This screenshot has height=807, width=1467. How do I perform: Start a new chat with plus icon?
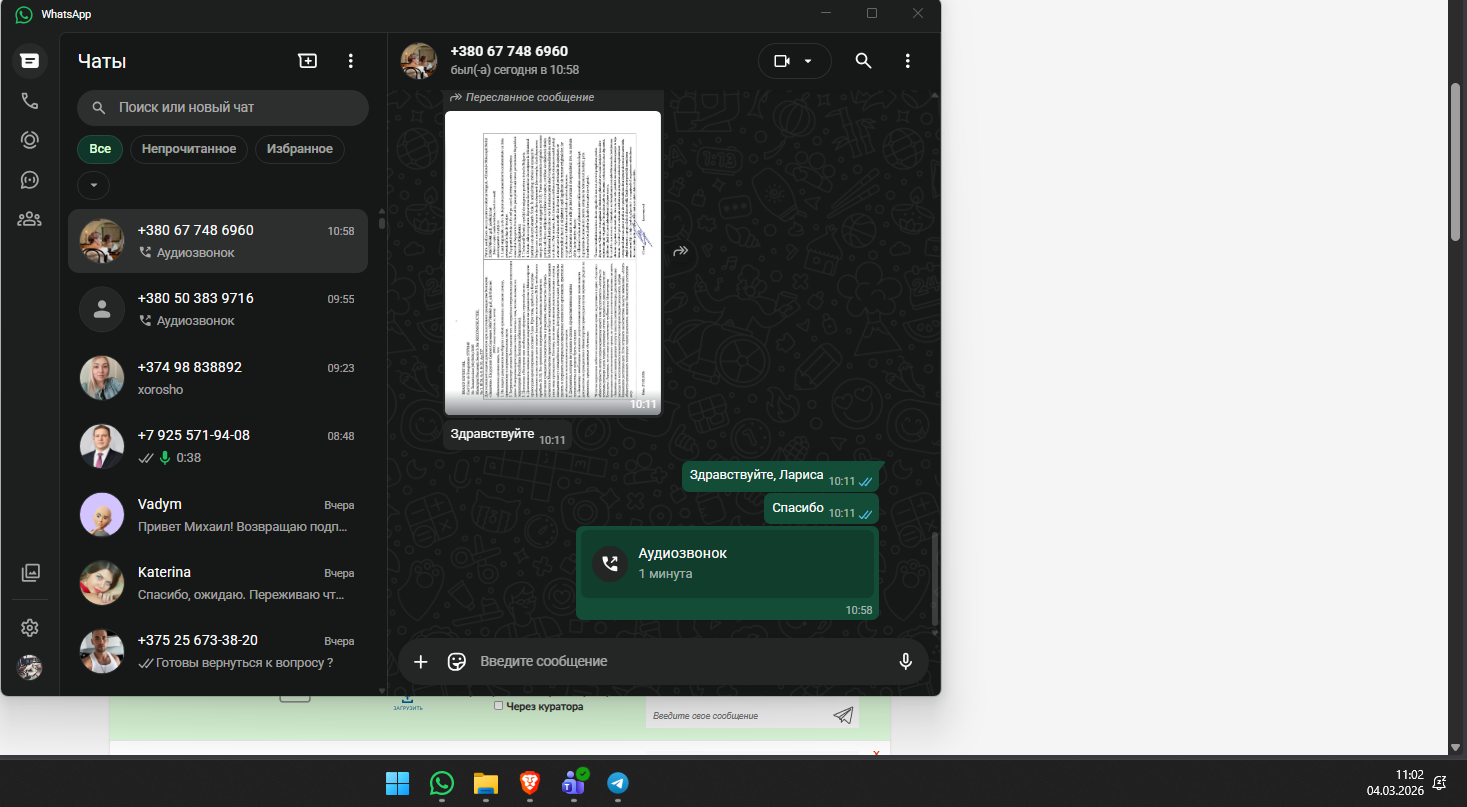[308, 61]
